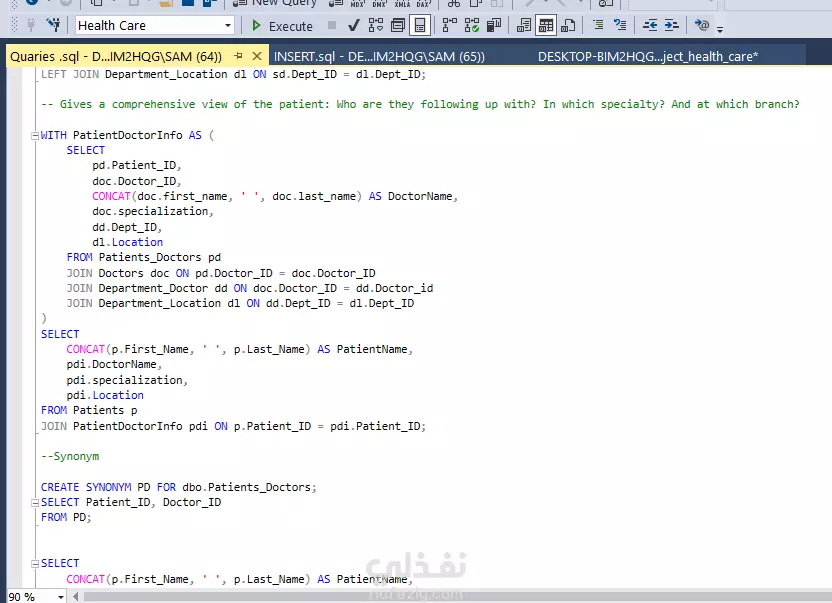Click 'pd.Patient_ID,' in the CTE

[136, 166]
